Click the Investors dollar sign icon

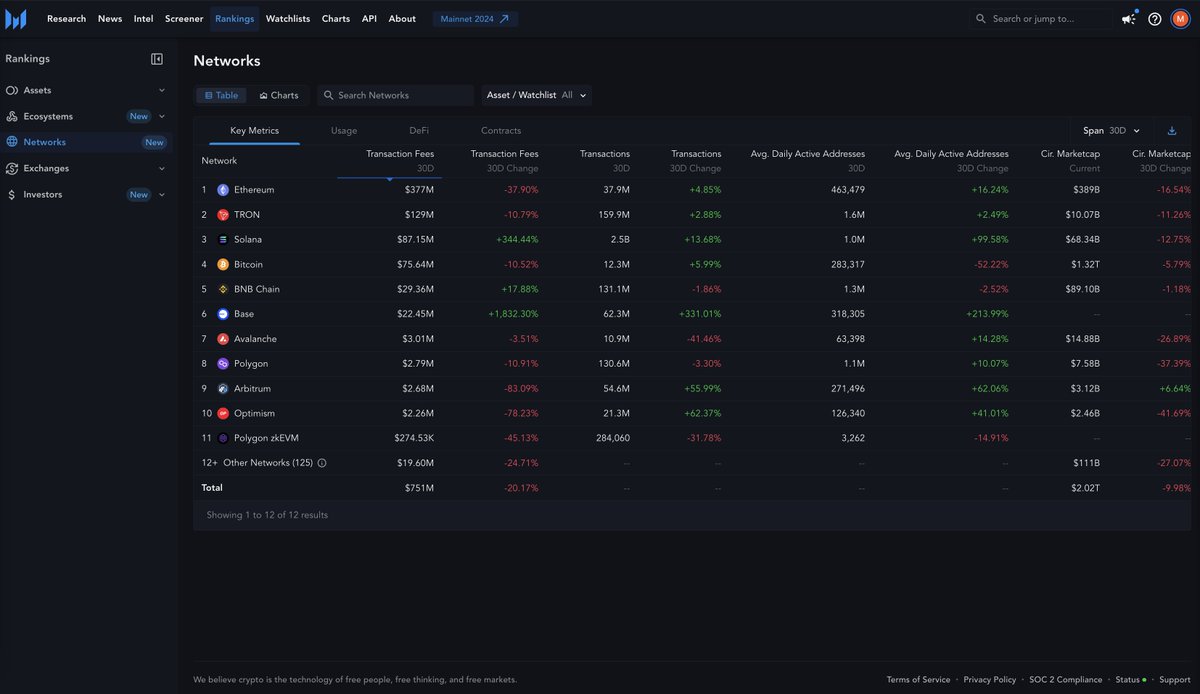pyautogui.click(x=12, y=195)
